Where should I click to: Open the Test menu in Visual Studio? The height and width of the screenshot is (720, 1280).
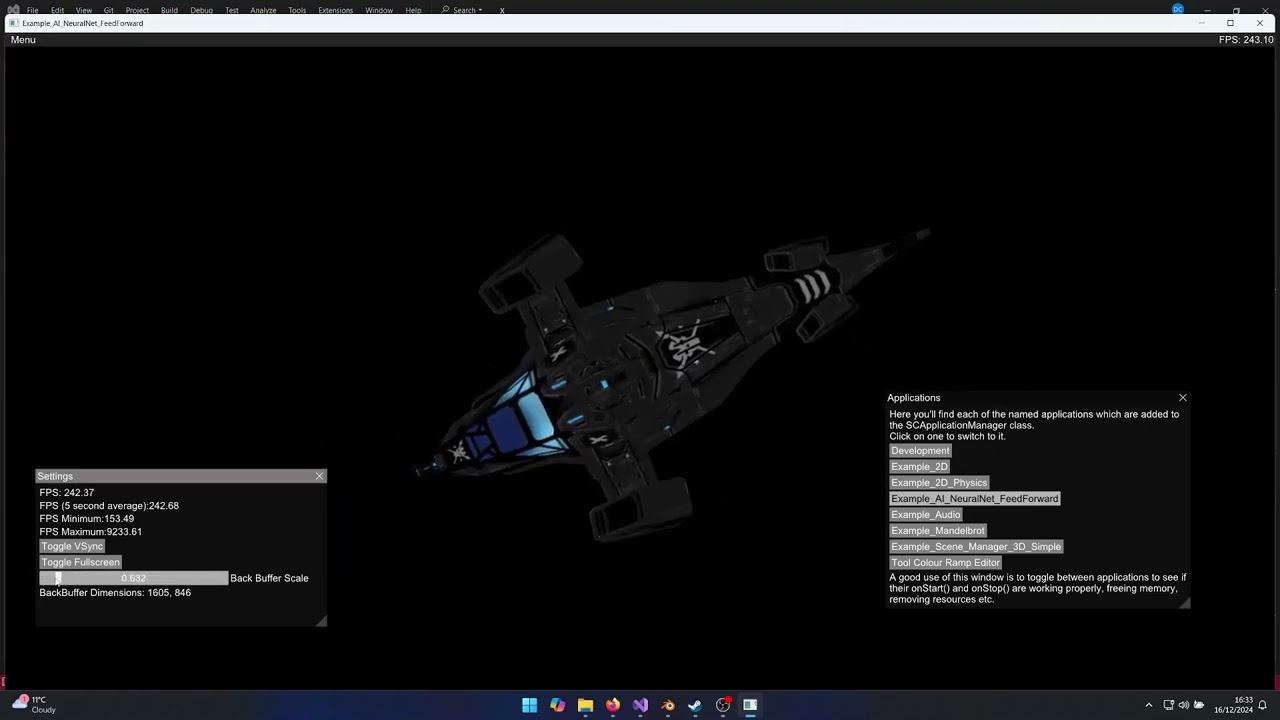click(231, 10)
